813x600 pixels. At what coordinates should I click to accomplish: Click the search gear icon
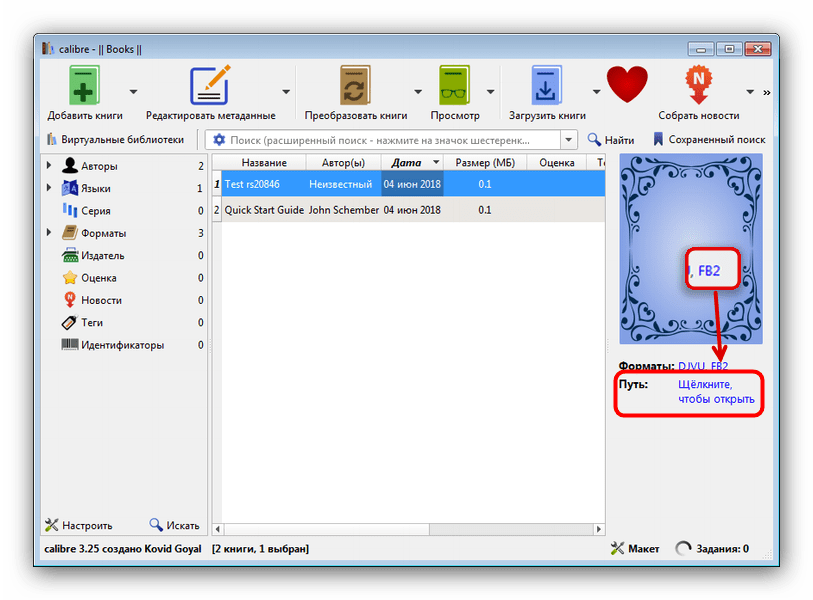pyautogui.click(x=219, y=140)
